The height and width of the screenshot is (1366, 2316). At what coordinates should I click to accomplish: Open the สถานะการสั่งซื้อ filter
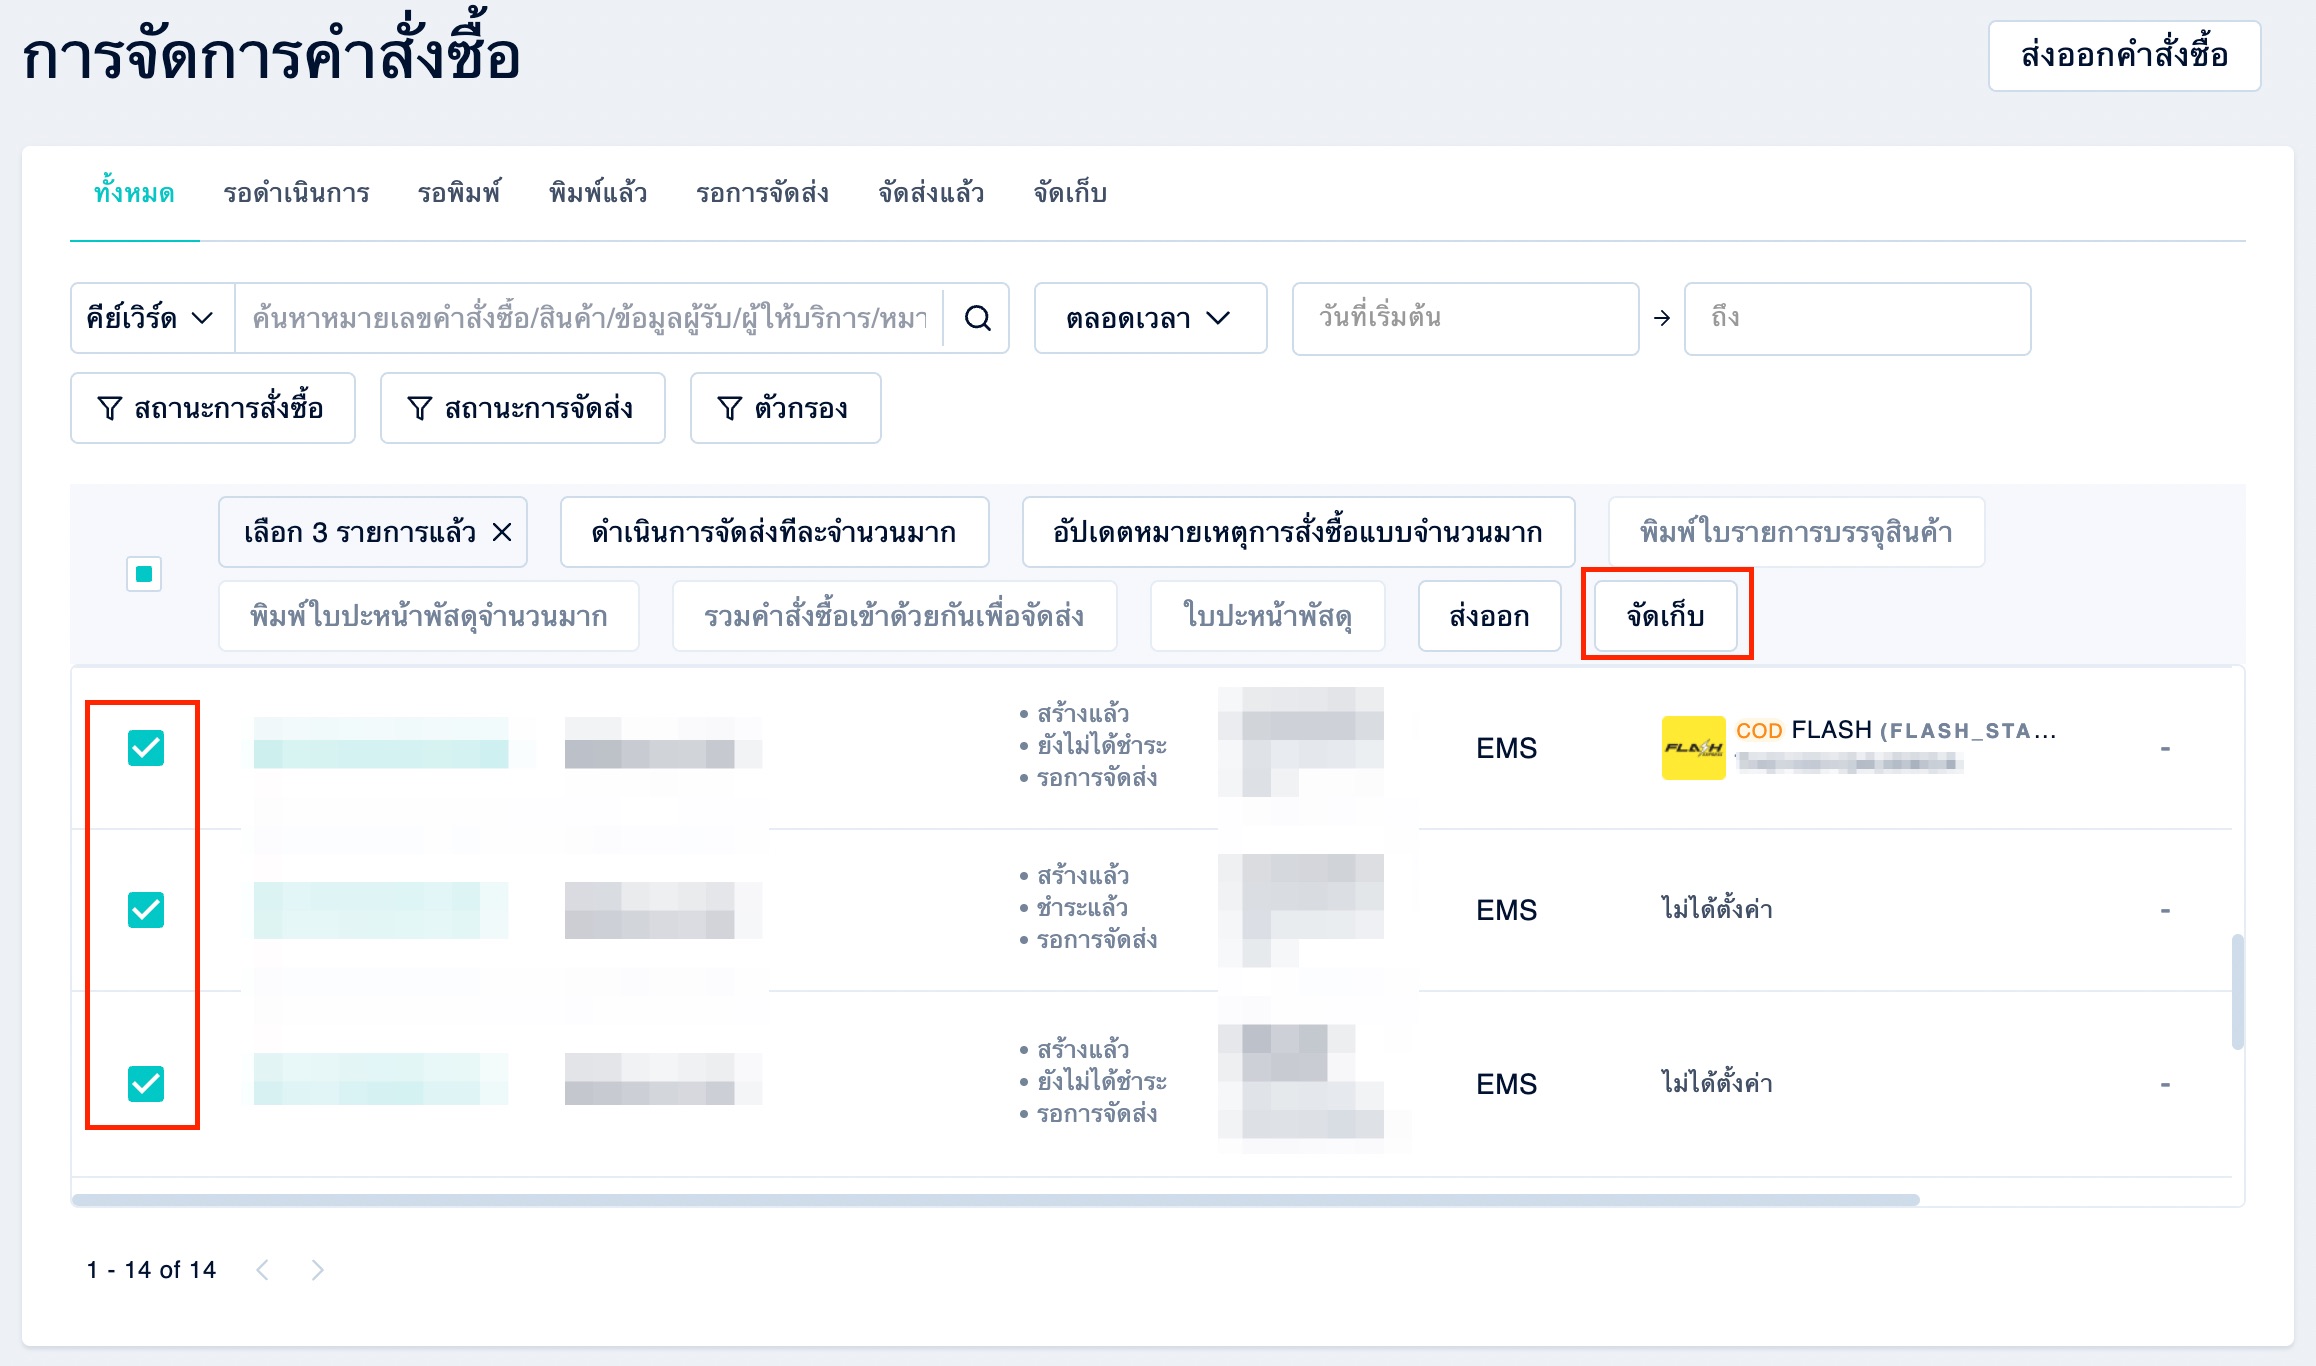tap(213, 408)
